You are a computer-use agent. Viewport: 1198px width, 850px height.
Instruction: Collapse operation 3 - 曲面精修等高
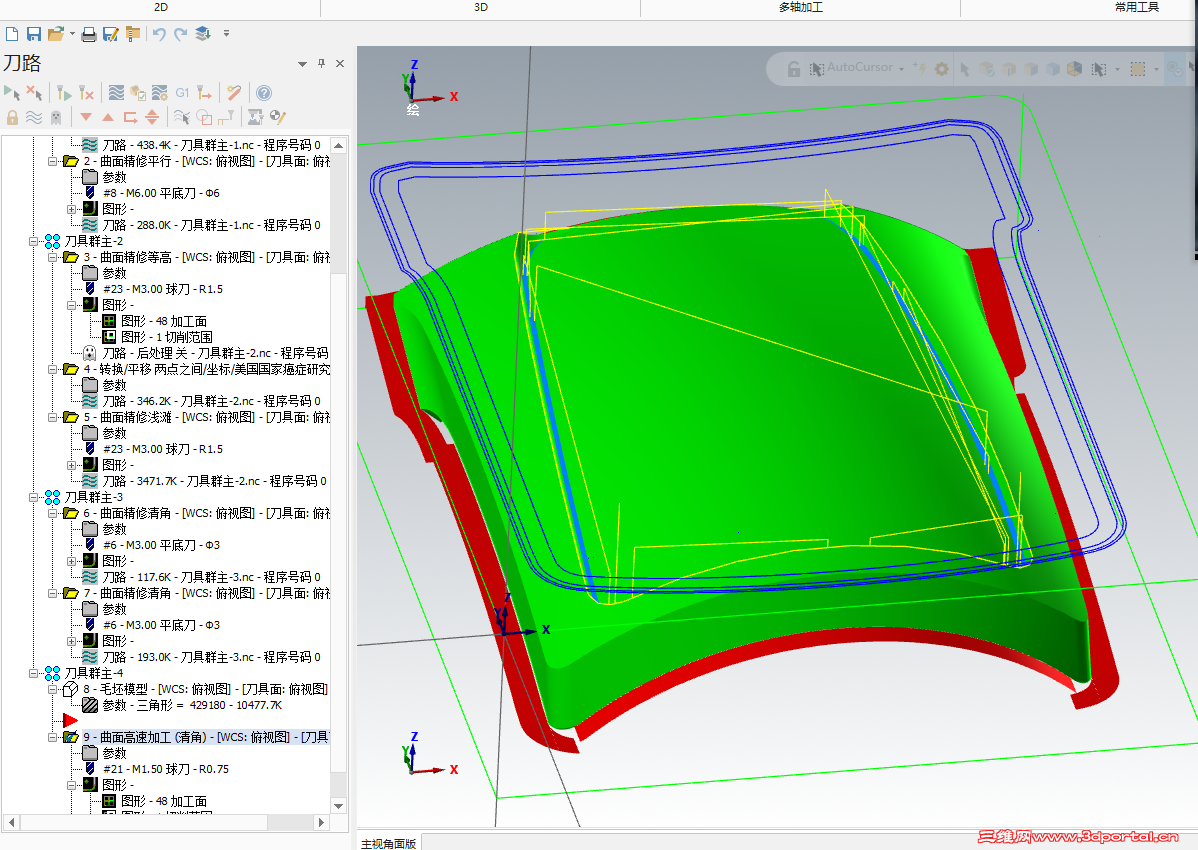(x=52, y=257)
